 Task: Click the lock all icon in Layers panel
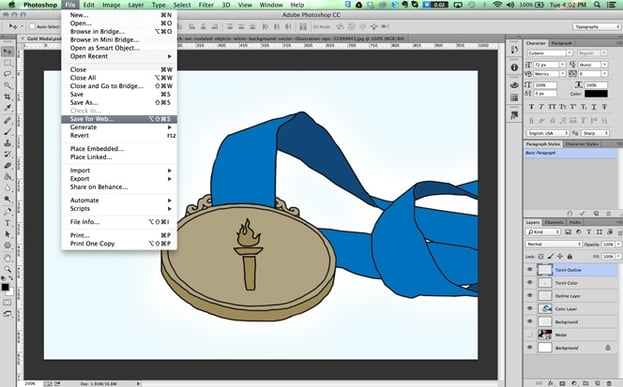(569, 257)
